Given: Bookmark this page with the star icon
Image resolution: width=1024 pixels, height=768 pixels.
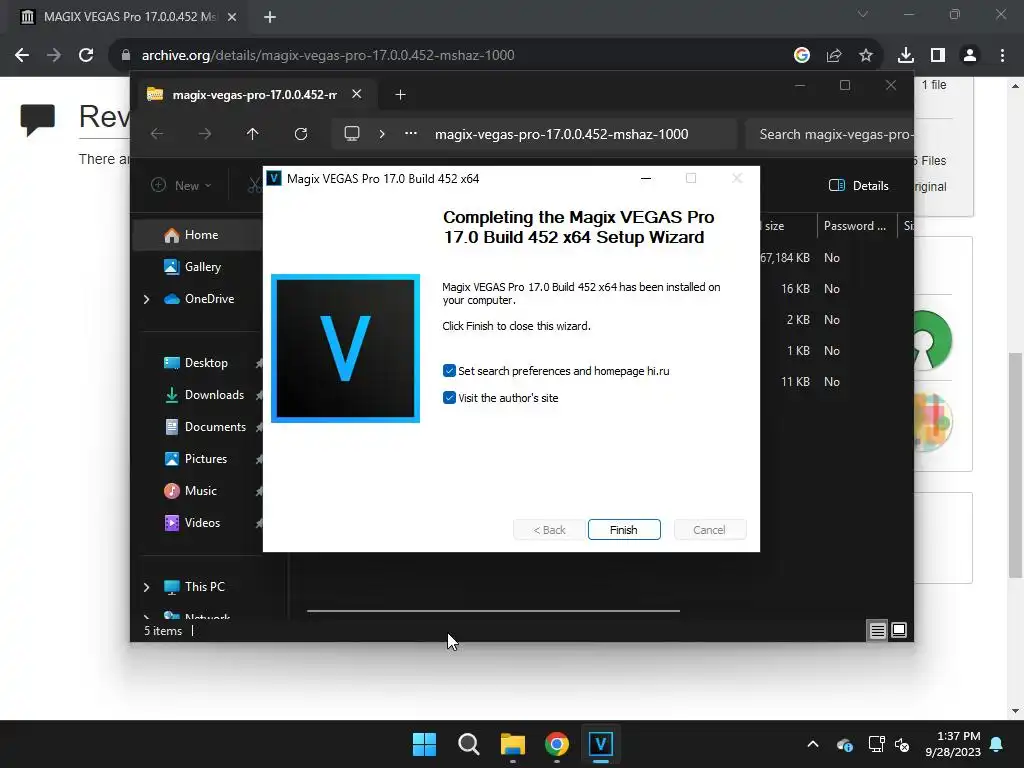Looking at the screenshot, I should tap(866, 55).
